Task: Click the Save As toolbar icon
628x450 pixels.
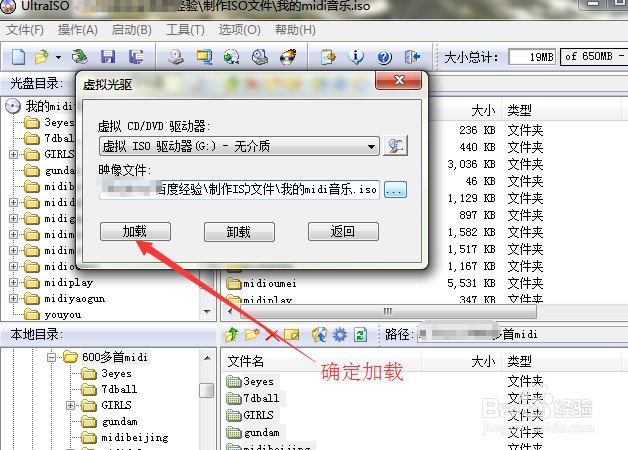Action: (136, 57)
